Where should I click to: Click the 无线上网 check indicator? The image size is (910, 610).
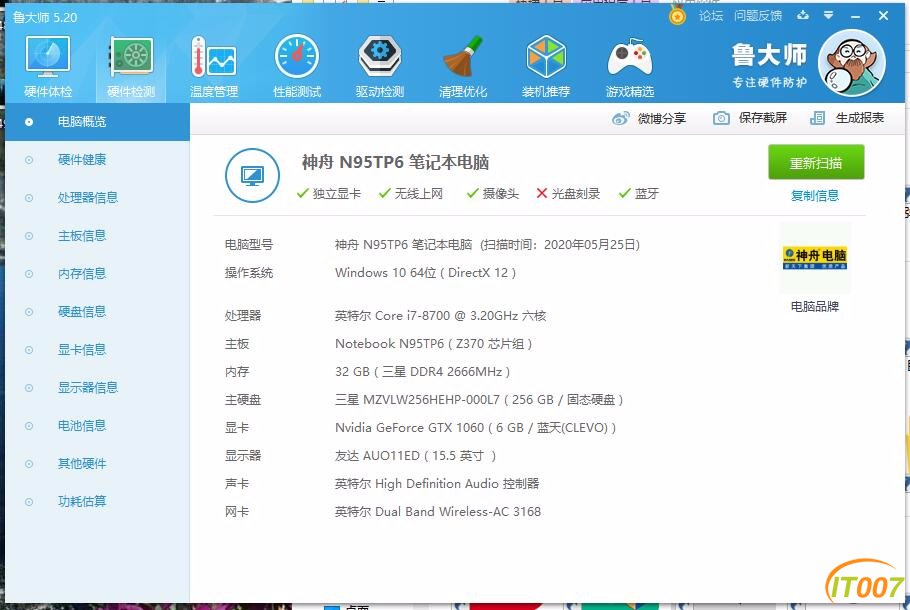pyautogui.click(x=410, y=194)
